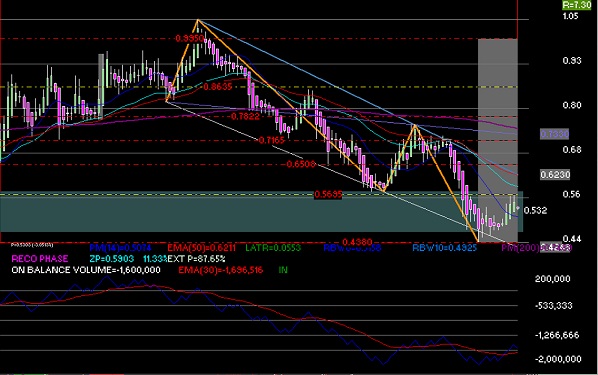This screenshot has width=598, height=375.
Task: Select the 0.80 price axis label
Action: pyautogui.click(x=572, y=105)
